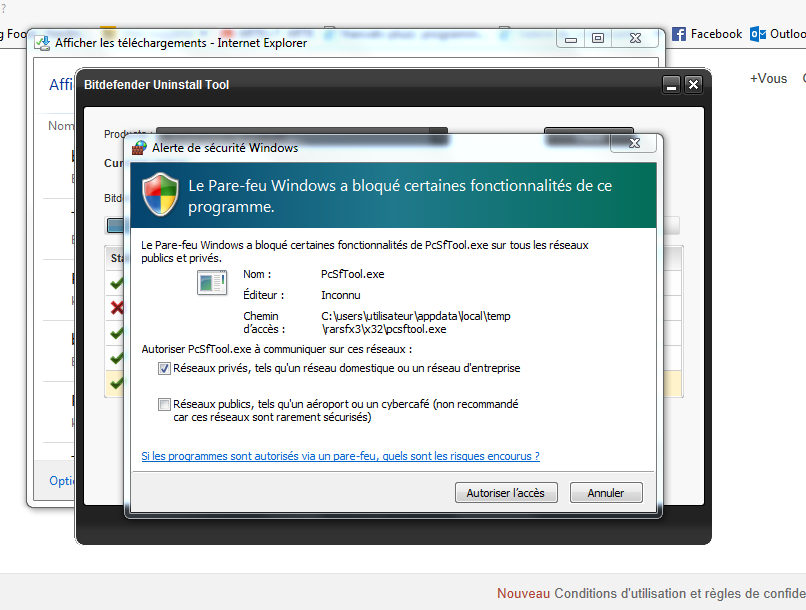806x610 pixels.
Task: Select the PcSfTool.exe name text
Action: point(353,274)
